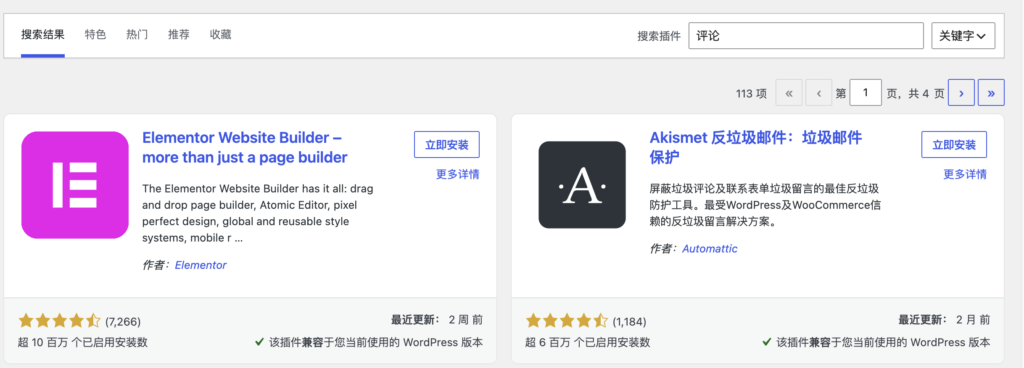Open the Elementor Website Builder title link
The height and width of the screenshot is (368, 1024).
coord(245,147)
